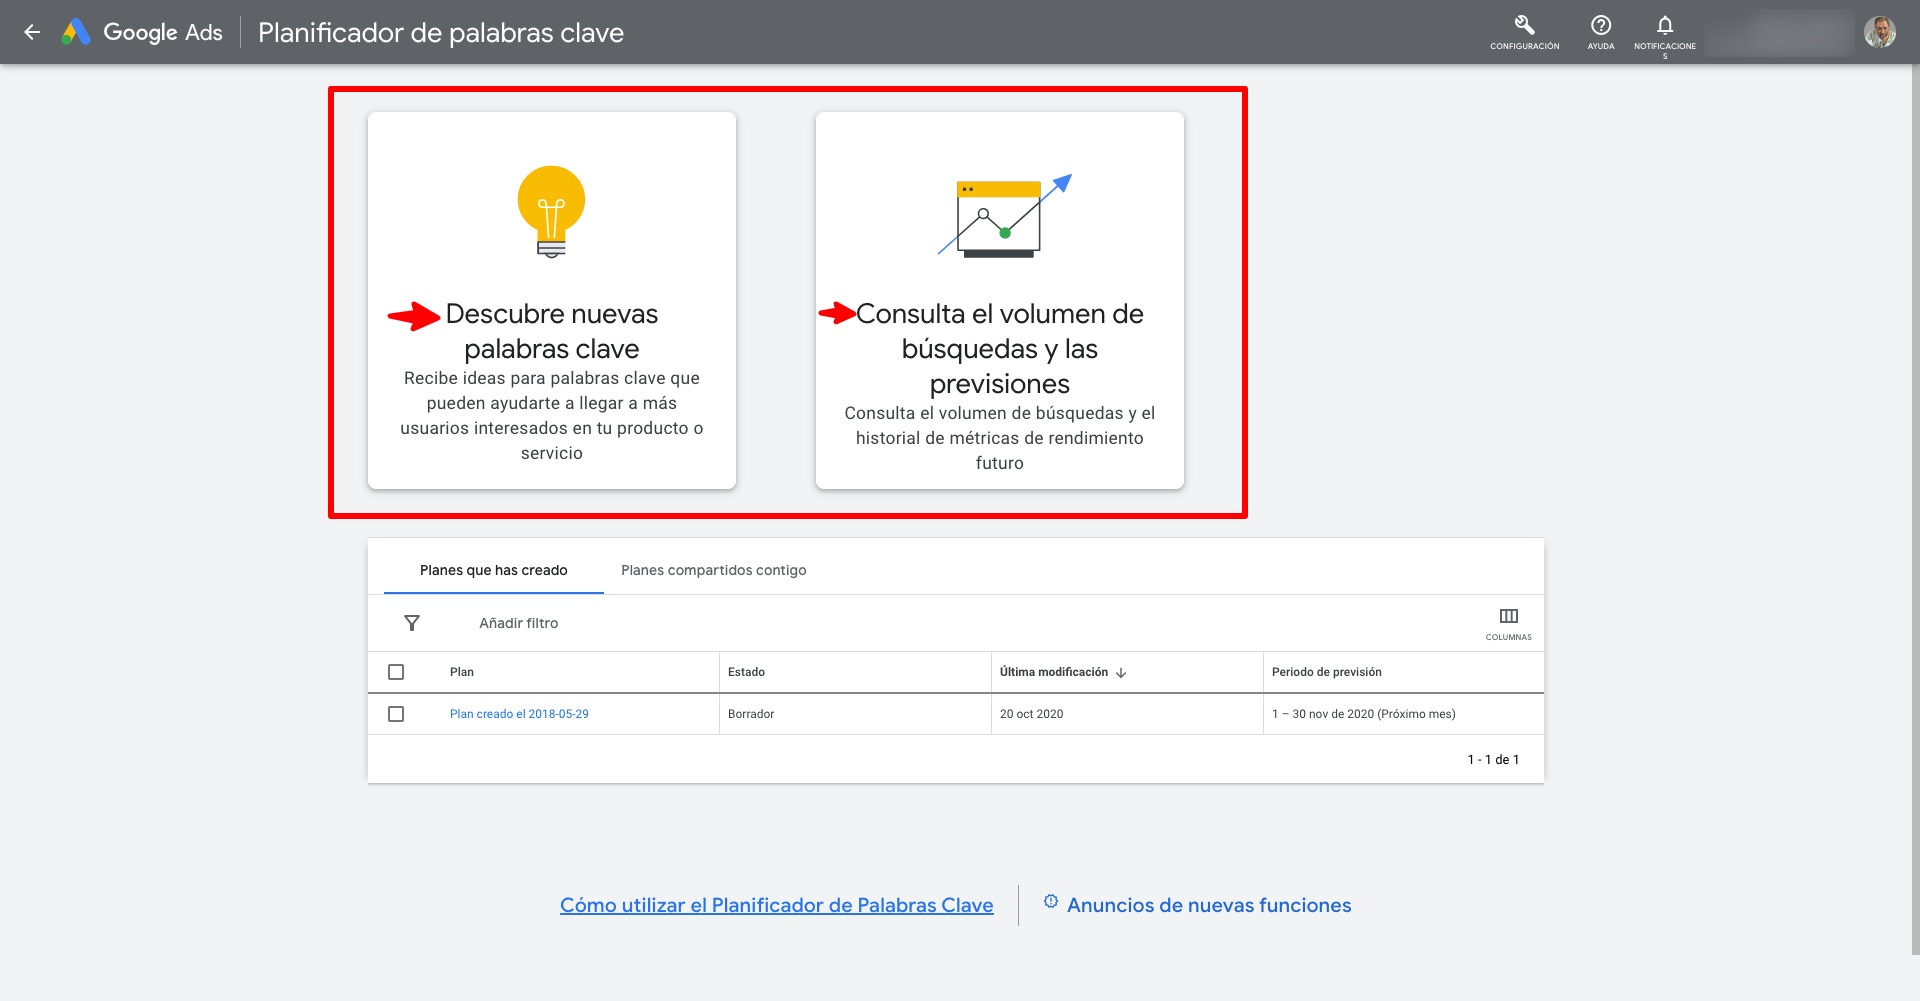Viewport: 1920px width, 1001px height.
Task: Open Anuncios de nuevas funciones link
Action: (1208, 905)
